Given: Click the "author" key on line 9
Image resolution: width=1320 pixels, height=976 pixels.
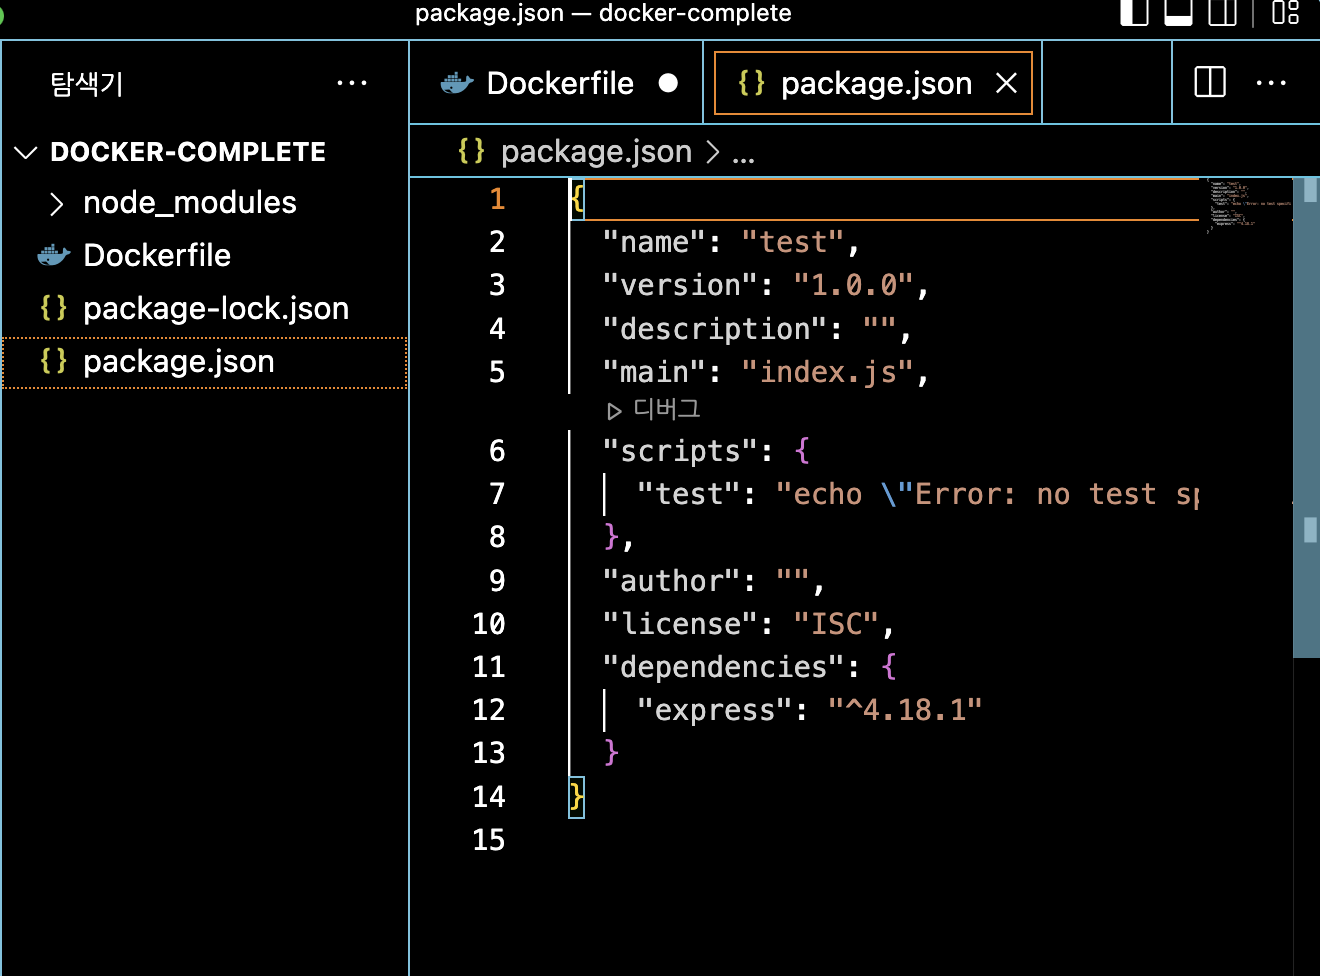Looking at the screenshot, I should click(671, 581).
